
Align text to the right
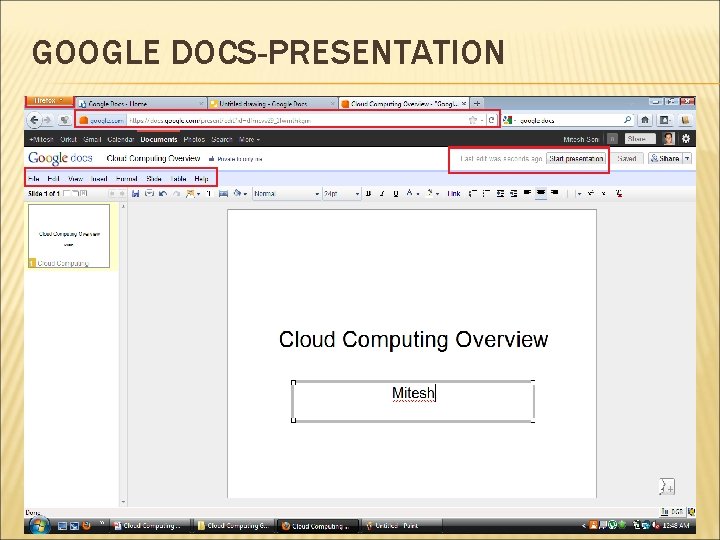point(555,193)
